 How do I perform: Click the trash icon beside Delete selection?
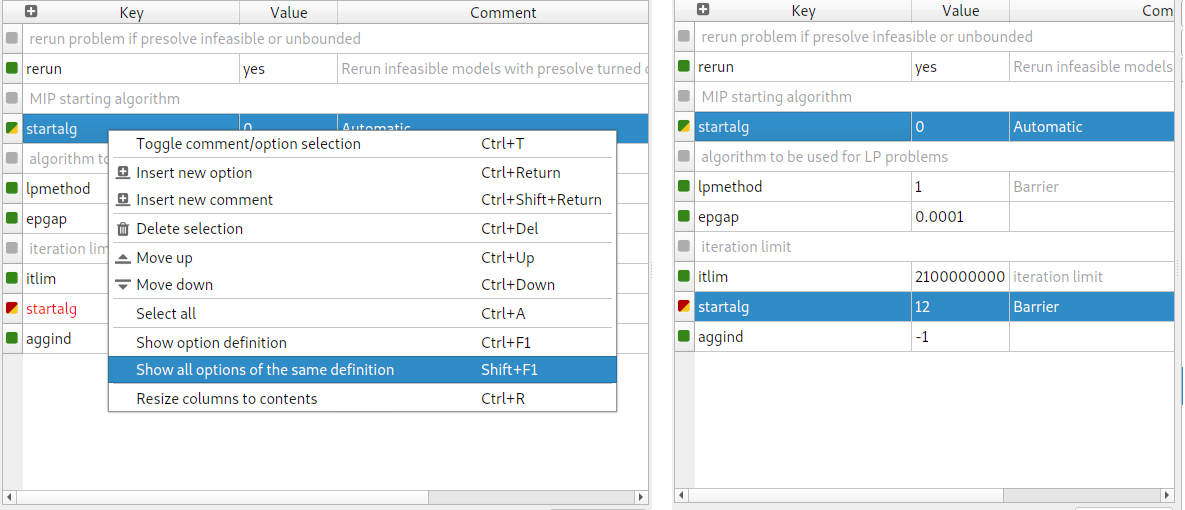click(x=124, y=229)
